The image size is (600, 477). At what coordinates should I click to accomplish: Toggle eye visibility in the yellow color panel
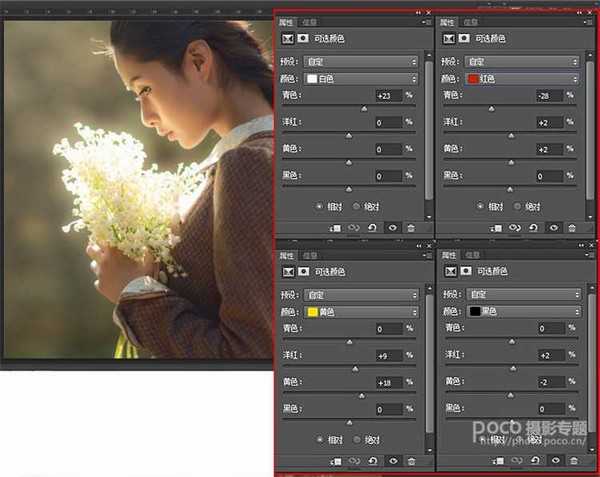pyautogui.click(x=391, y=461)
